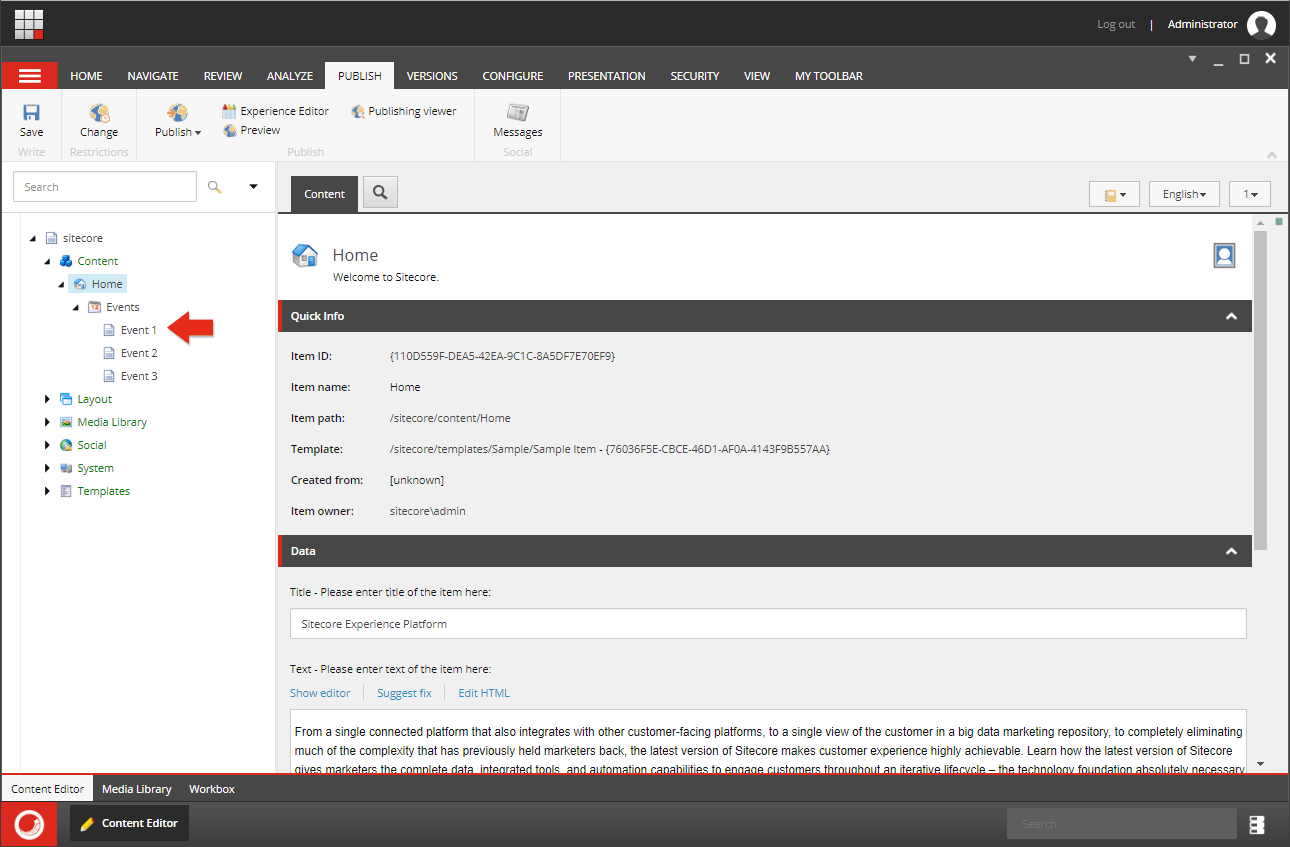This screenshot has width=1290, height=847.
Task: Switch to the PRESENTATION ribbon tab
Action: (x=607, y=76)
